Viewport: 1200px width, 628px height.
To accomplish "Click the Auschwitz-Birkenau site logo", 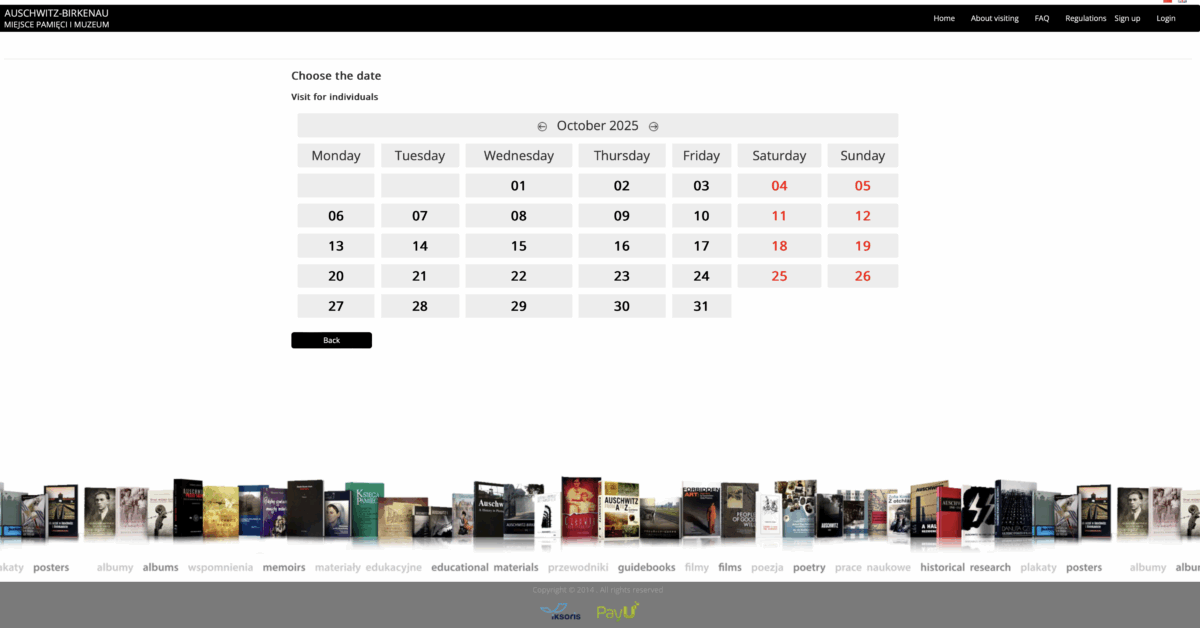I will click(57, 18).
